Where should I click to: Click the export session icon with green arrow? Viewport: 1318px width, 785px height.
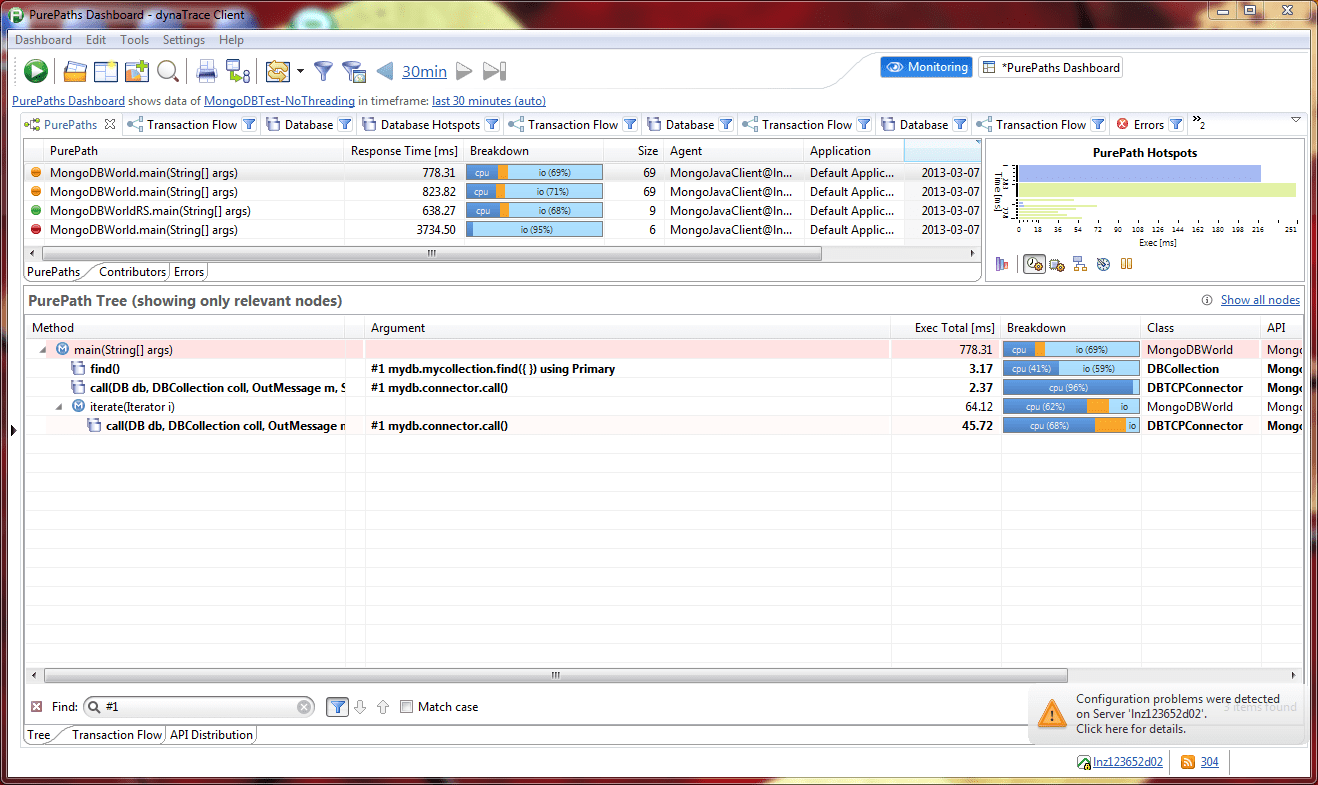tap(237, 71)
